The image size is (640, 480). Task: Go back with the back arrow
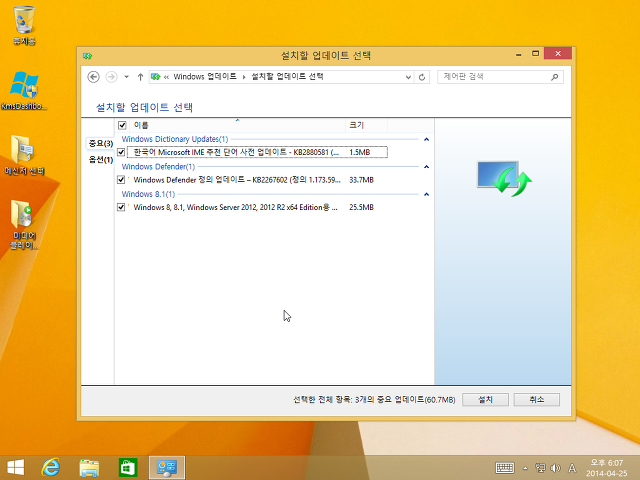coord(93,77)
